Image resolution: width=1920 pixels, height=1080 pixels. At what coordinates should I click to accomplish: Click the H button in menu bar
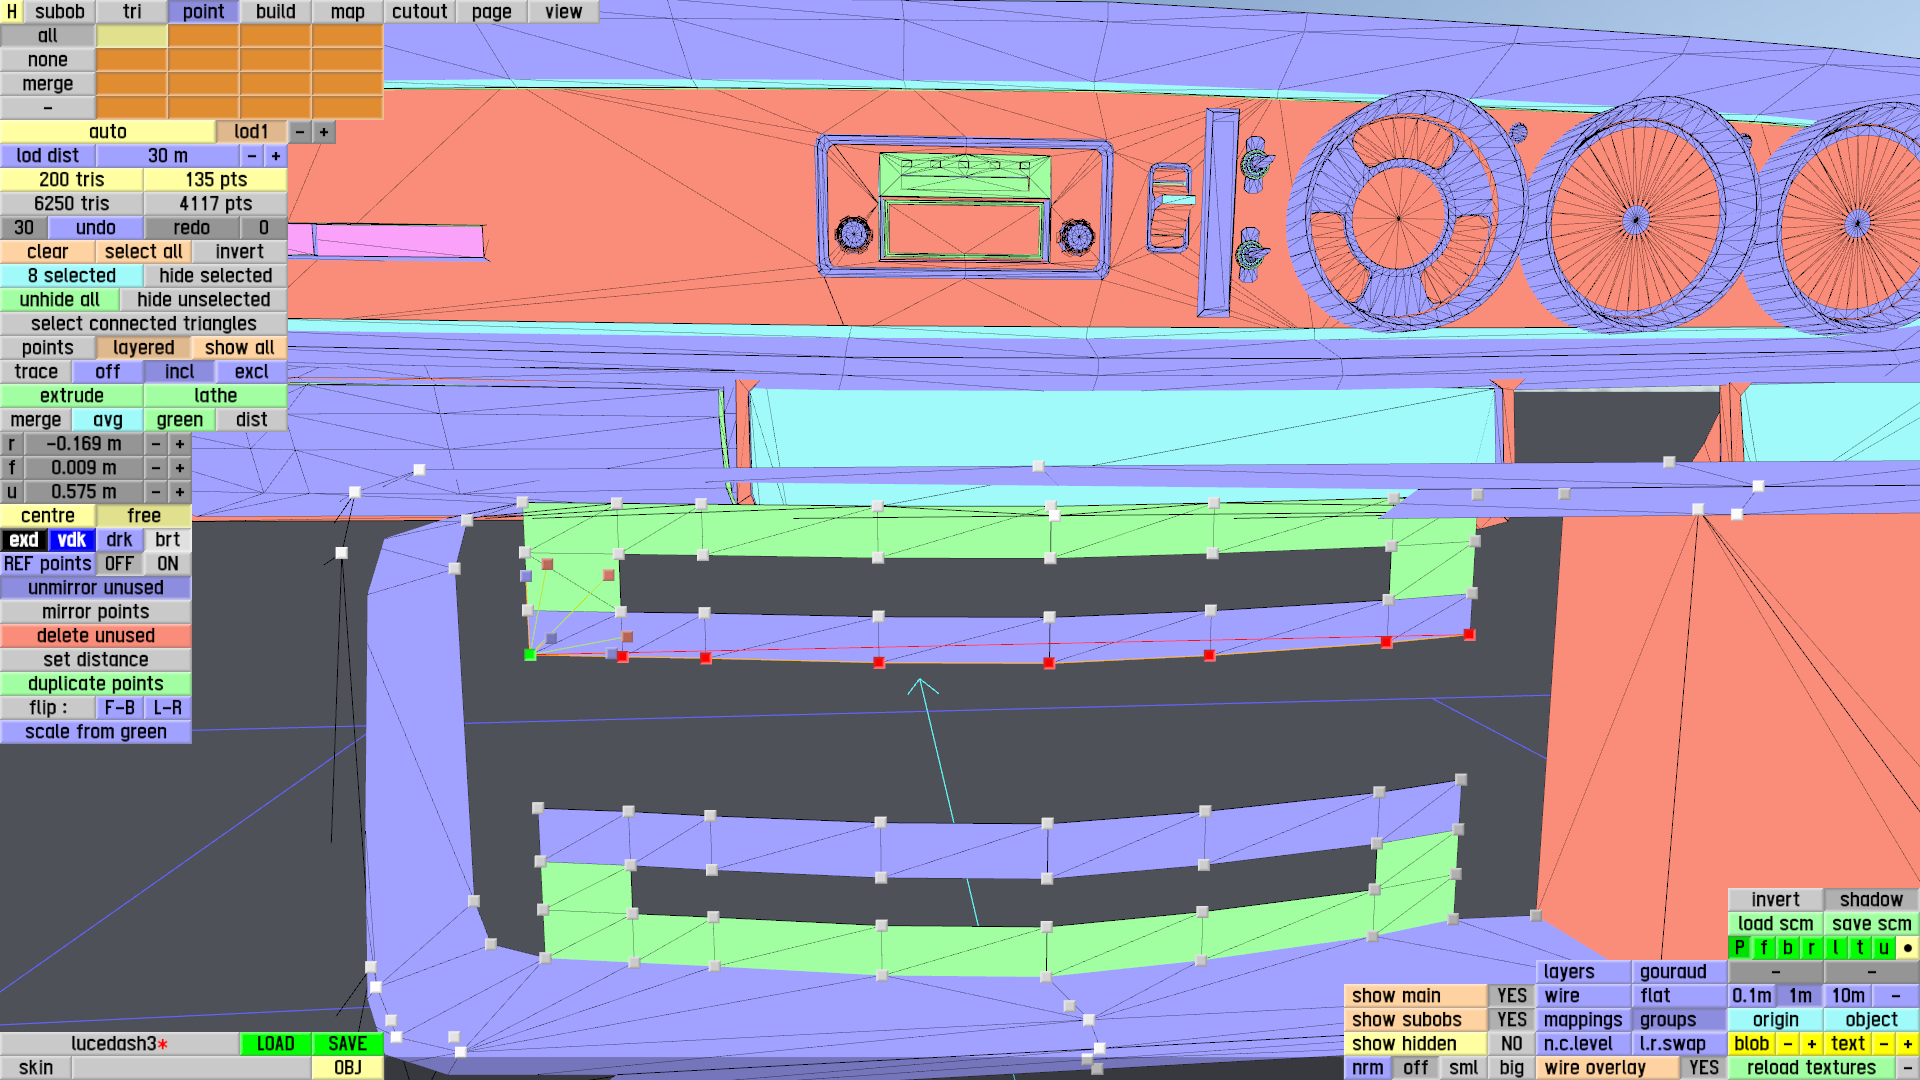pos(11,12)
